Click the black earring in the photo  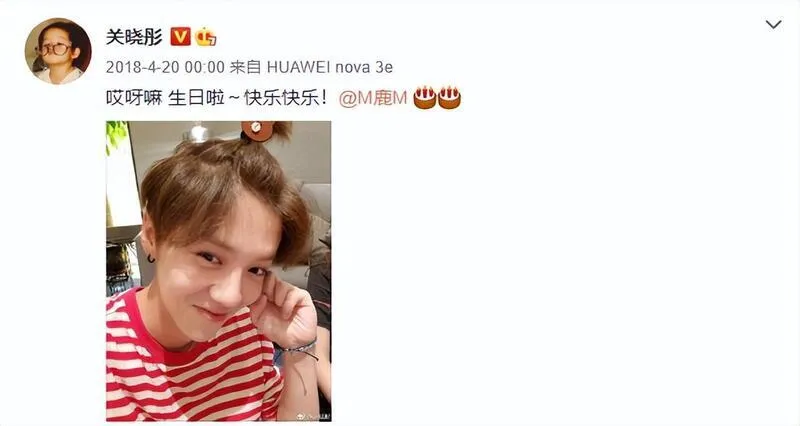pyautogui.click(x=151, y=259)
